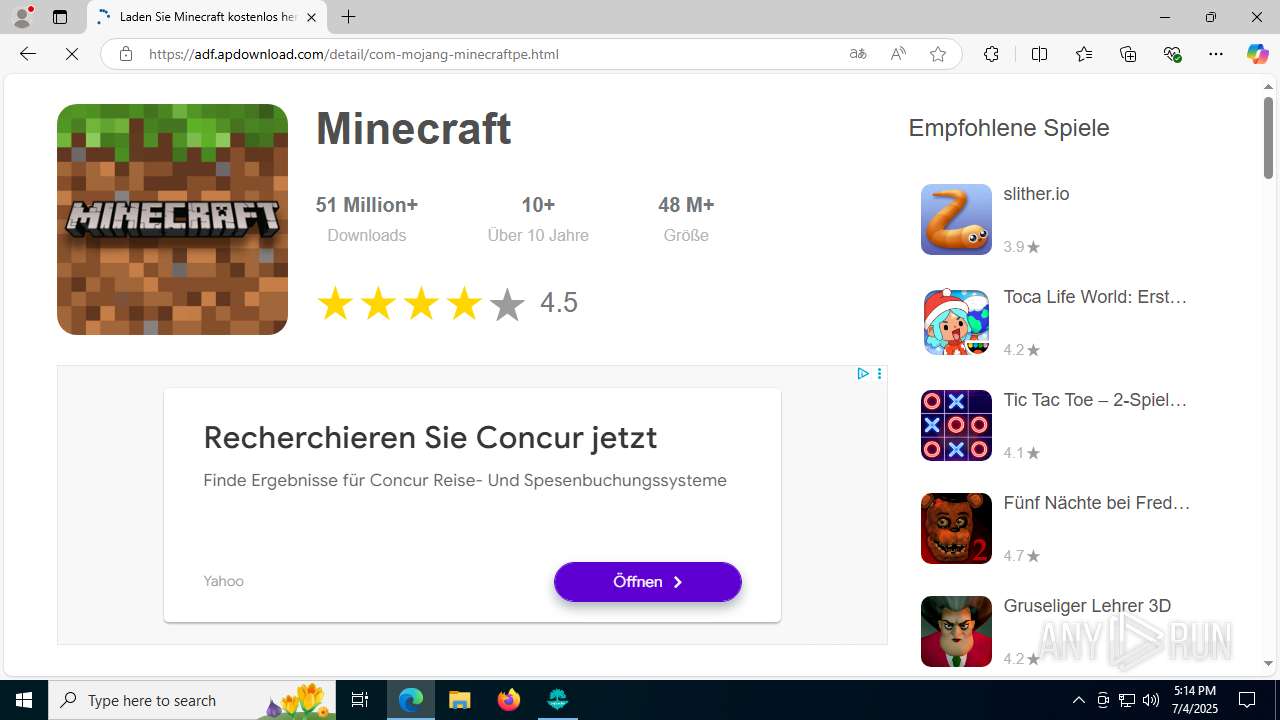1280x720 pixels.
Task: Click the taskbar search box
Action: coord(193,700)
